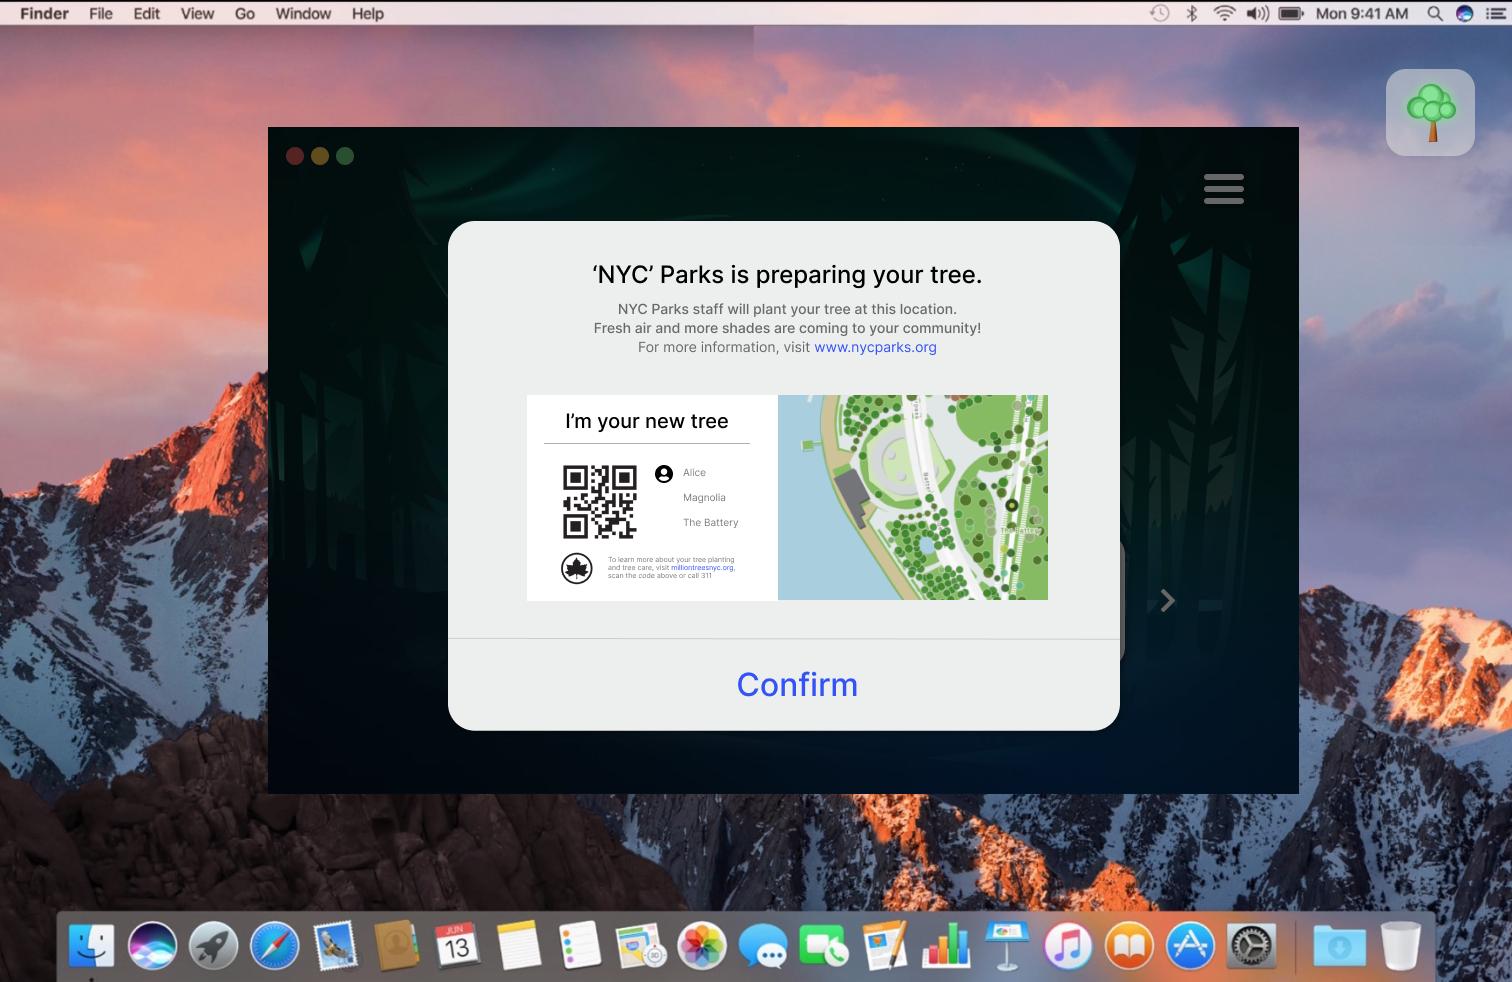1512x982 pixels.
Task: Click the Siri icon in the menu bar
Action: point(1465,13)
